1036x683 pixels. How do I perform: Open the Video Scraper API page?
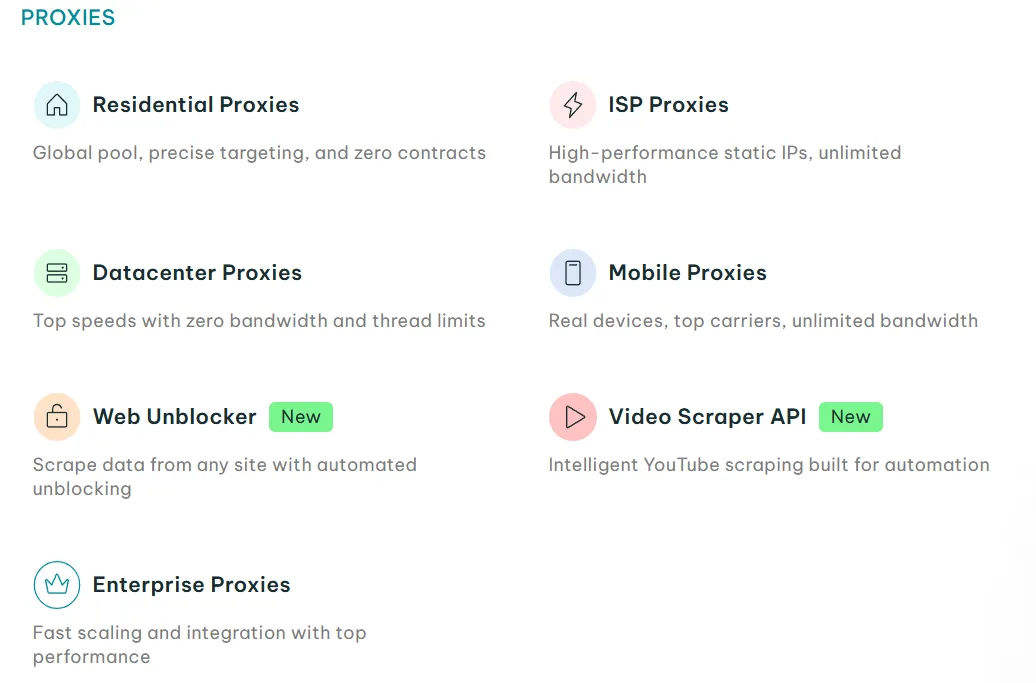point(705,416)
